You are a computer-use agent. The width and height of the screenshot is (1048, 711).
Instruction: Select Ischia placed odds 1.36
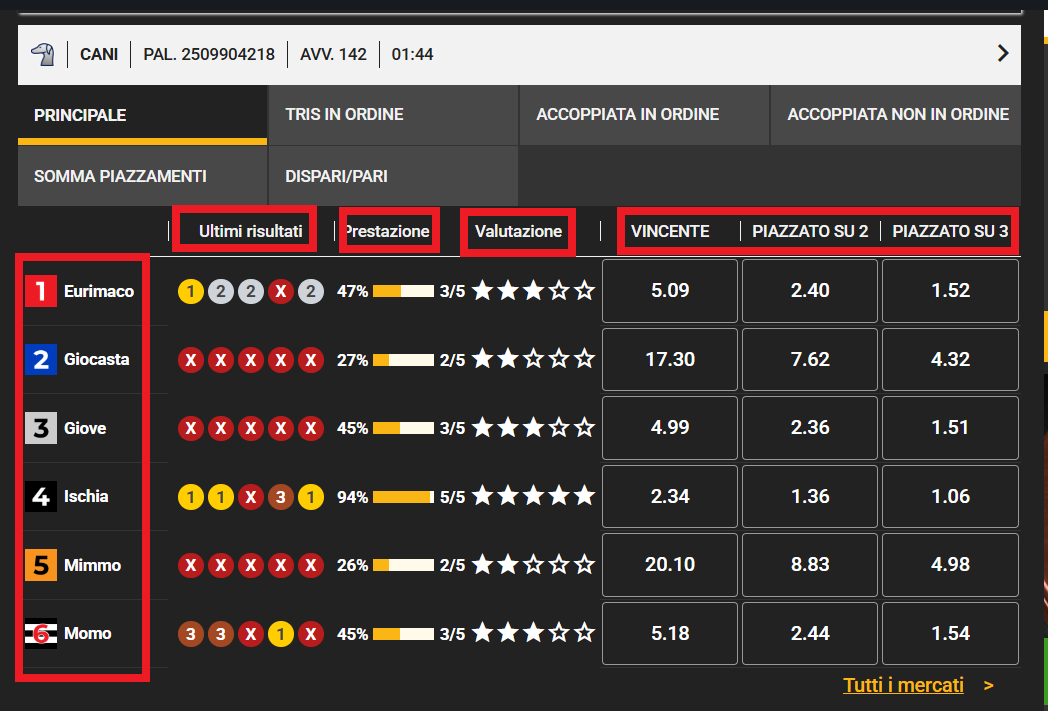[x=810, y=496]
